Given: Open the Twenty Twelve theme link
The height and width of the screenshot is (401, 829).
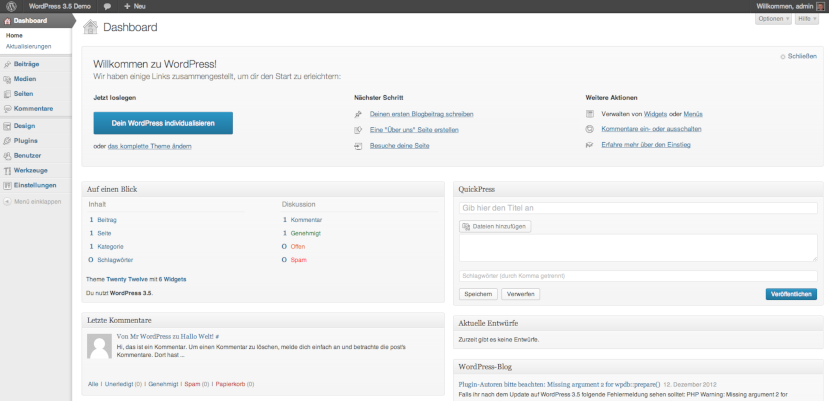Looking at the screenshot, I should [x=127, y=279].
